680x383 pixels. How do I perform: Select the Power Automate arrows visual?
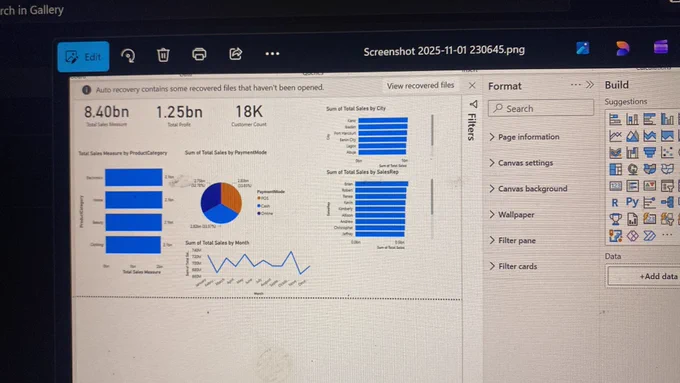pyautogui.click(x=650, y=236)
